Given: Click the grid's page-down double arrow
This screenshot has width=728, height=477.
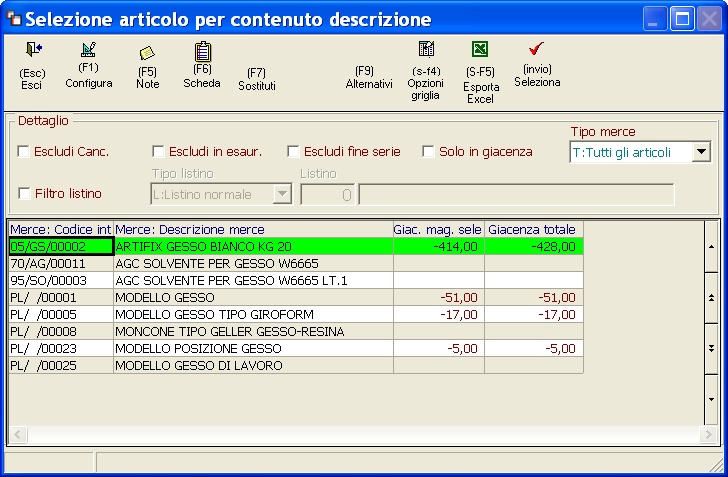Looking at the screenshot, I should [x=711, y=348].
